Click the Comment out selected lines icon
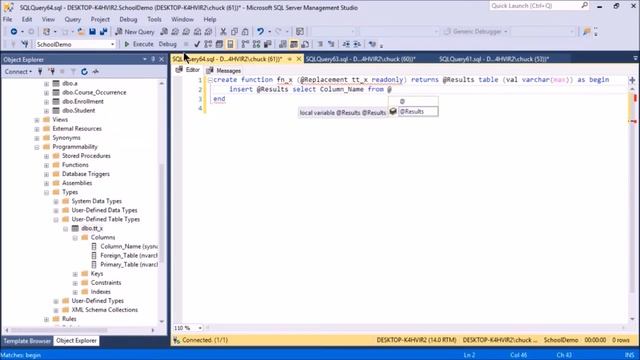The width and height of the screenshot is (640, 360). pyautogui.click(x=320, y=44)
